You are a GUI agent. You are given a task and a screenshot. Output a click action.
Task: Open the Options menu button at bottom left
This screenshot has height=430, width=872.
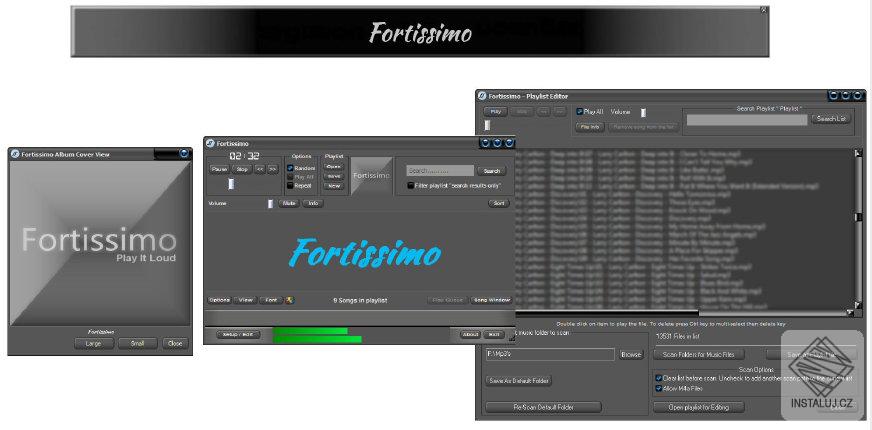click(219, 300)
